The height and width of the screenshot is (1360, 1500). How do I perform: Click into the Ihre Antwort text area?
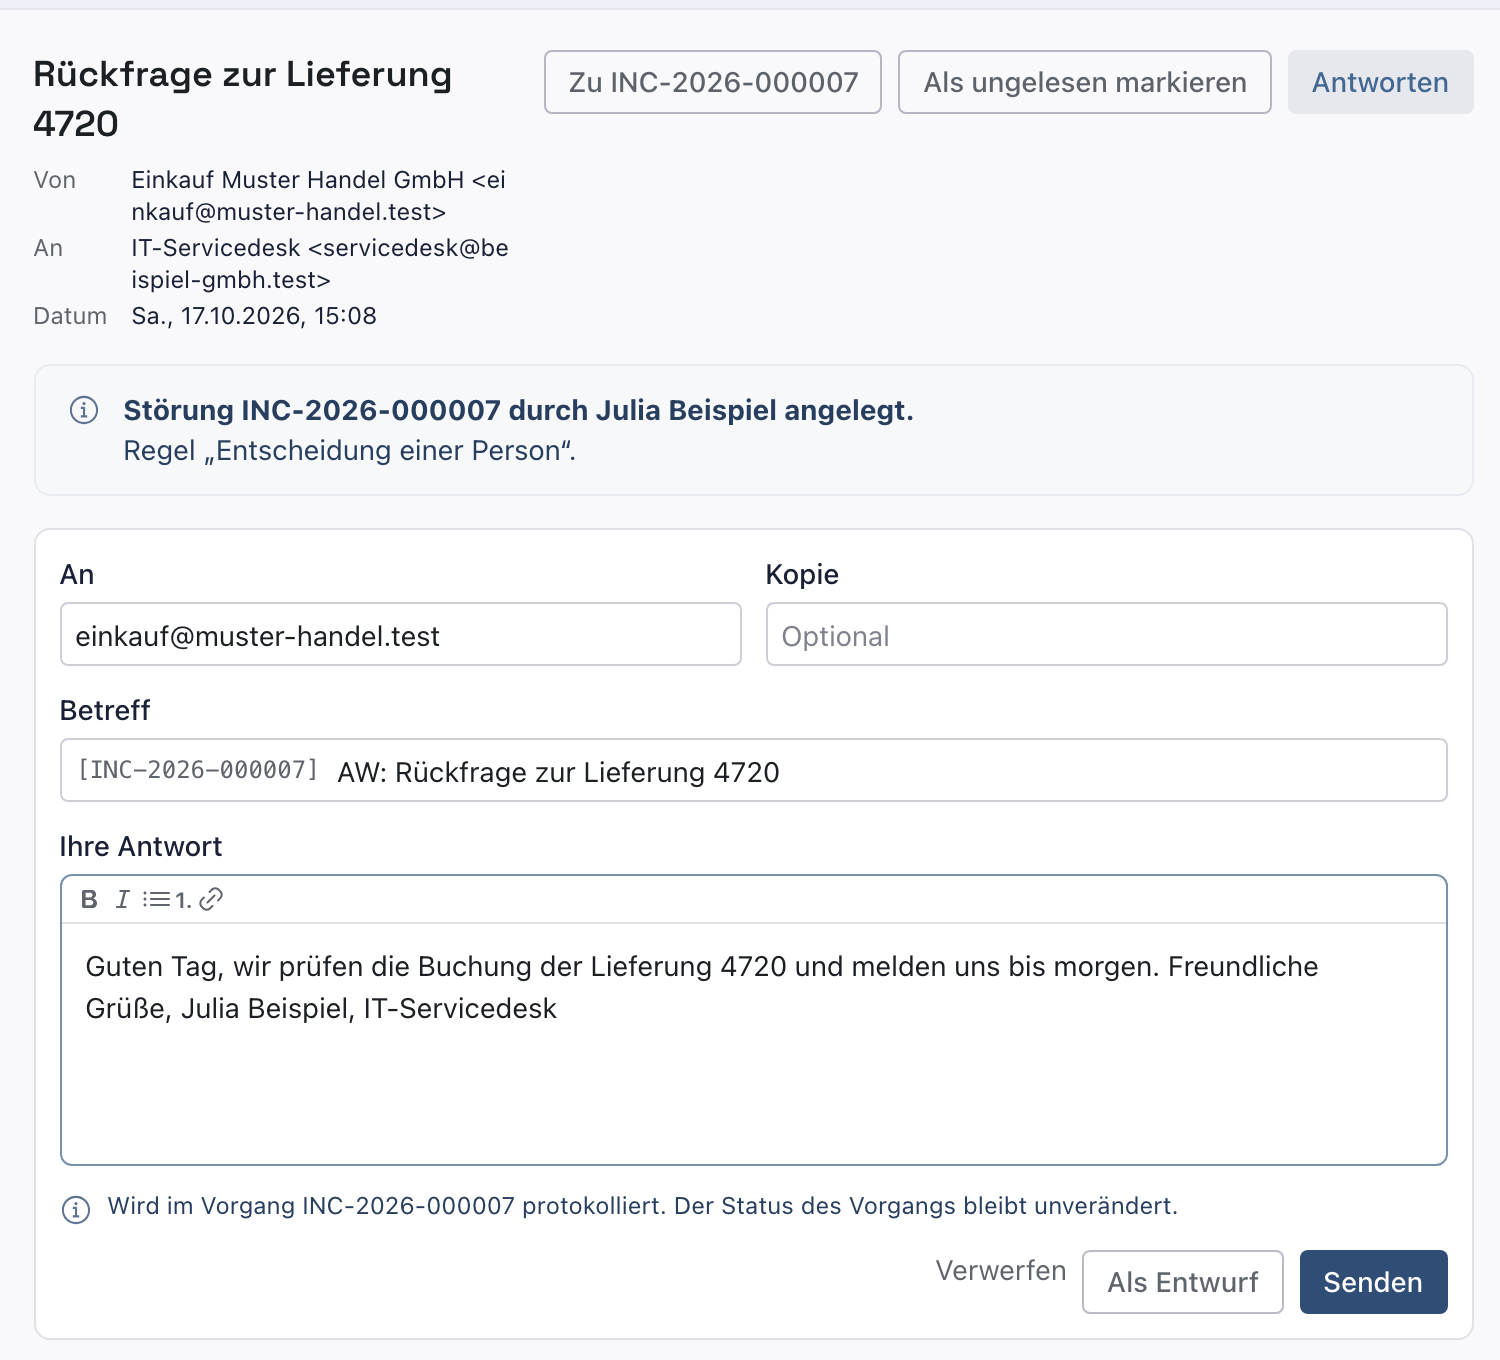[754, 1043]
